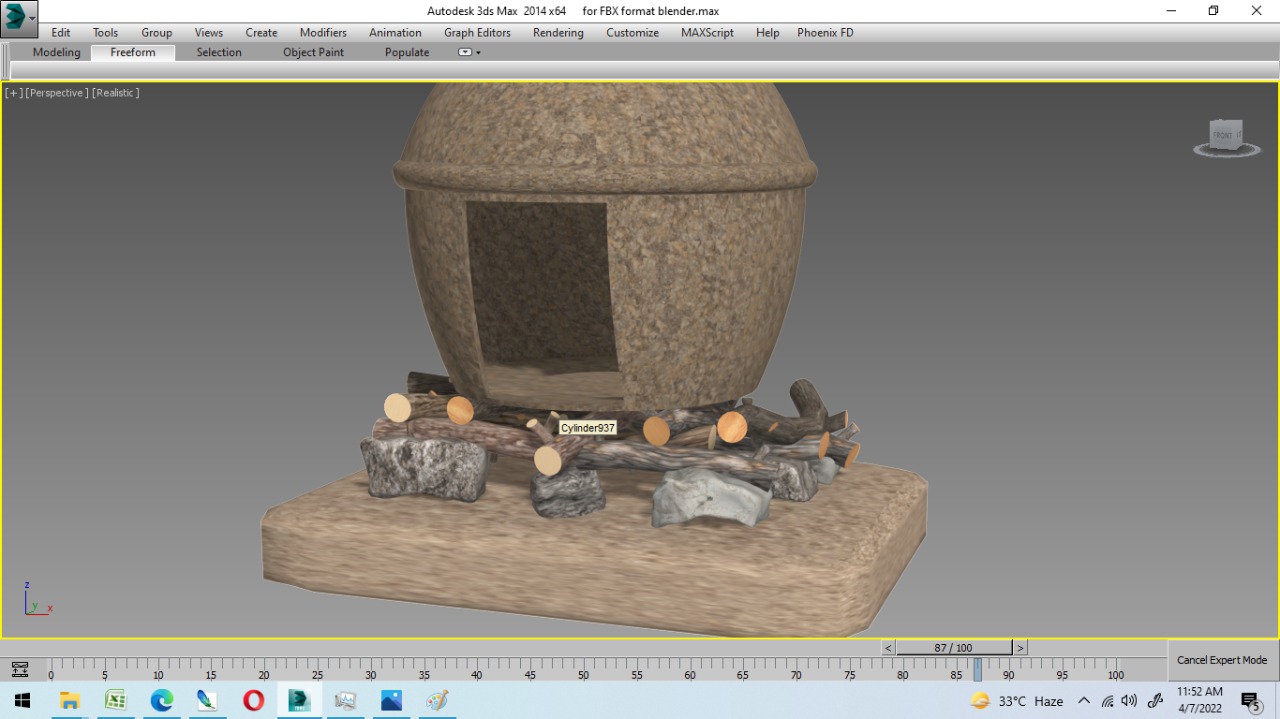
Task: Show hidden system tray icons chevron
Action: (x=1083, y=701)
